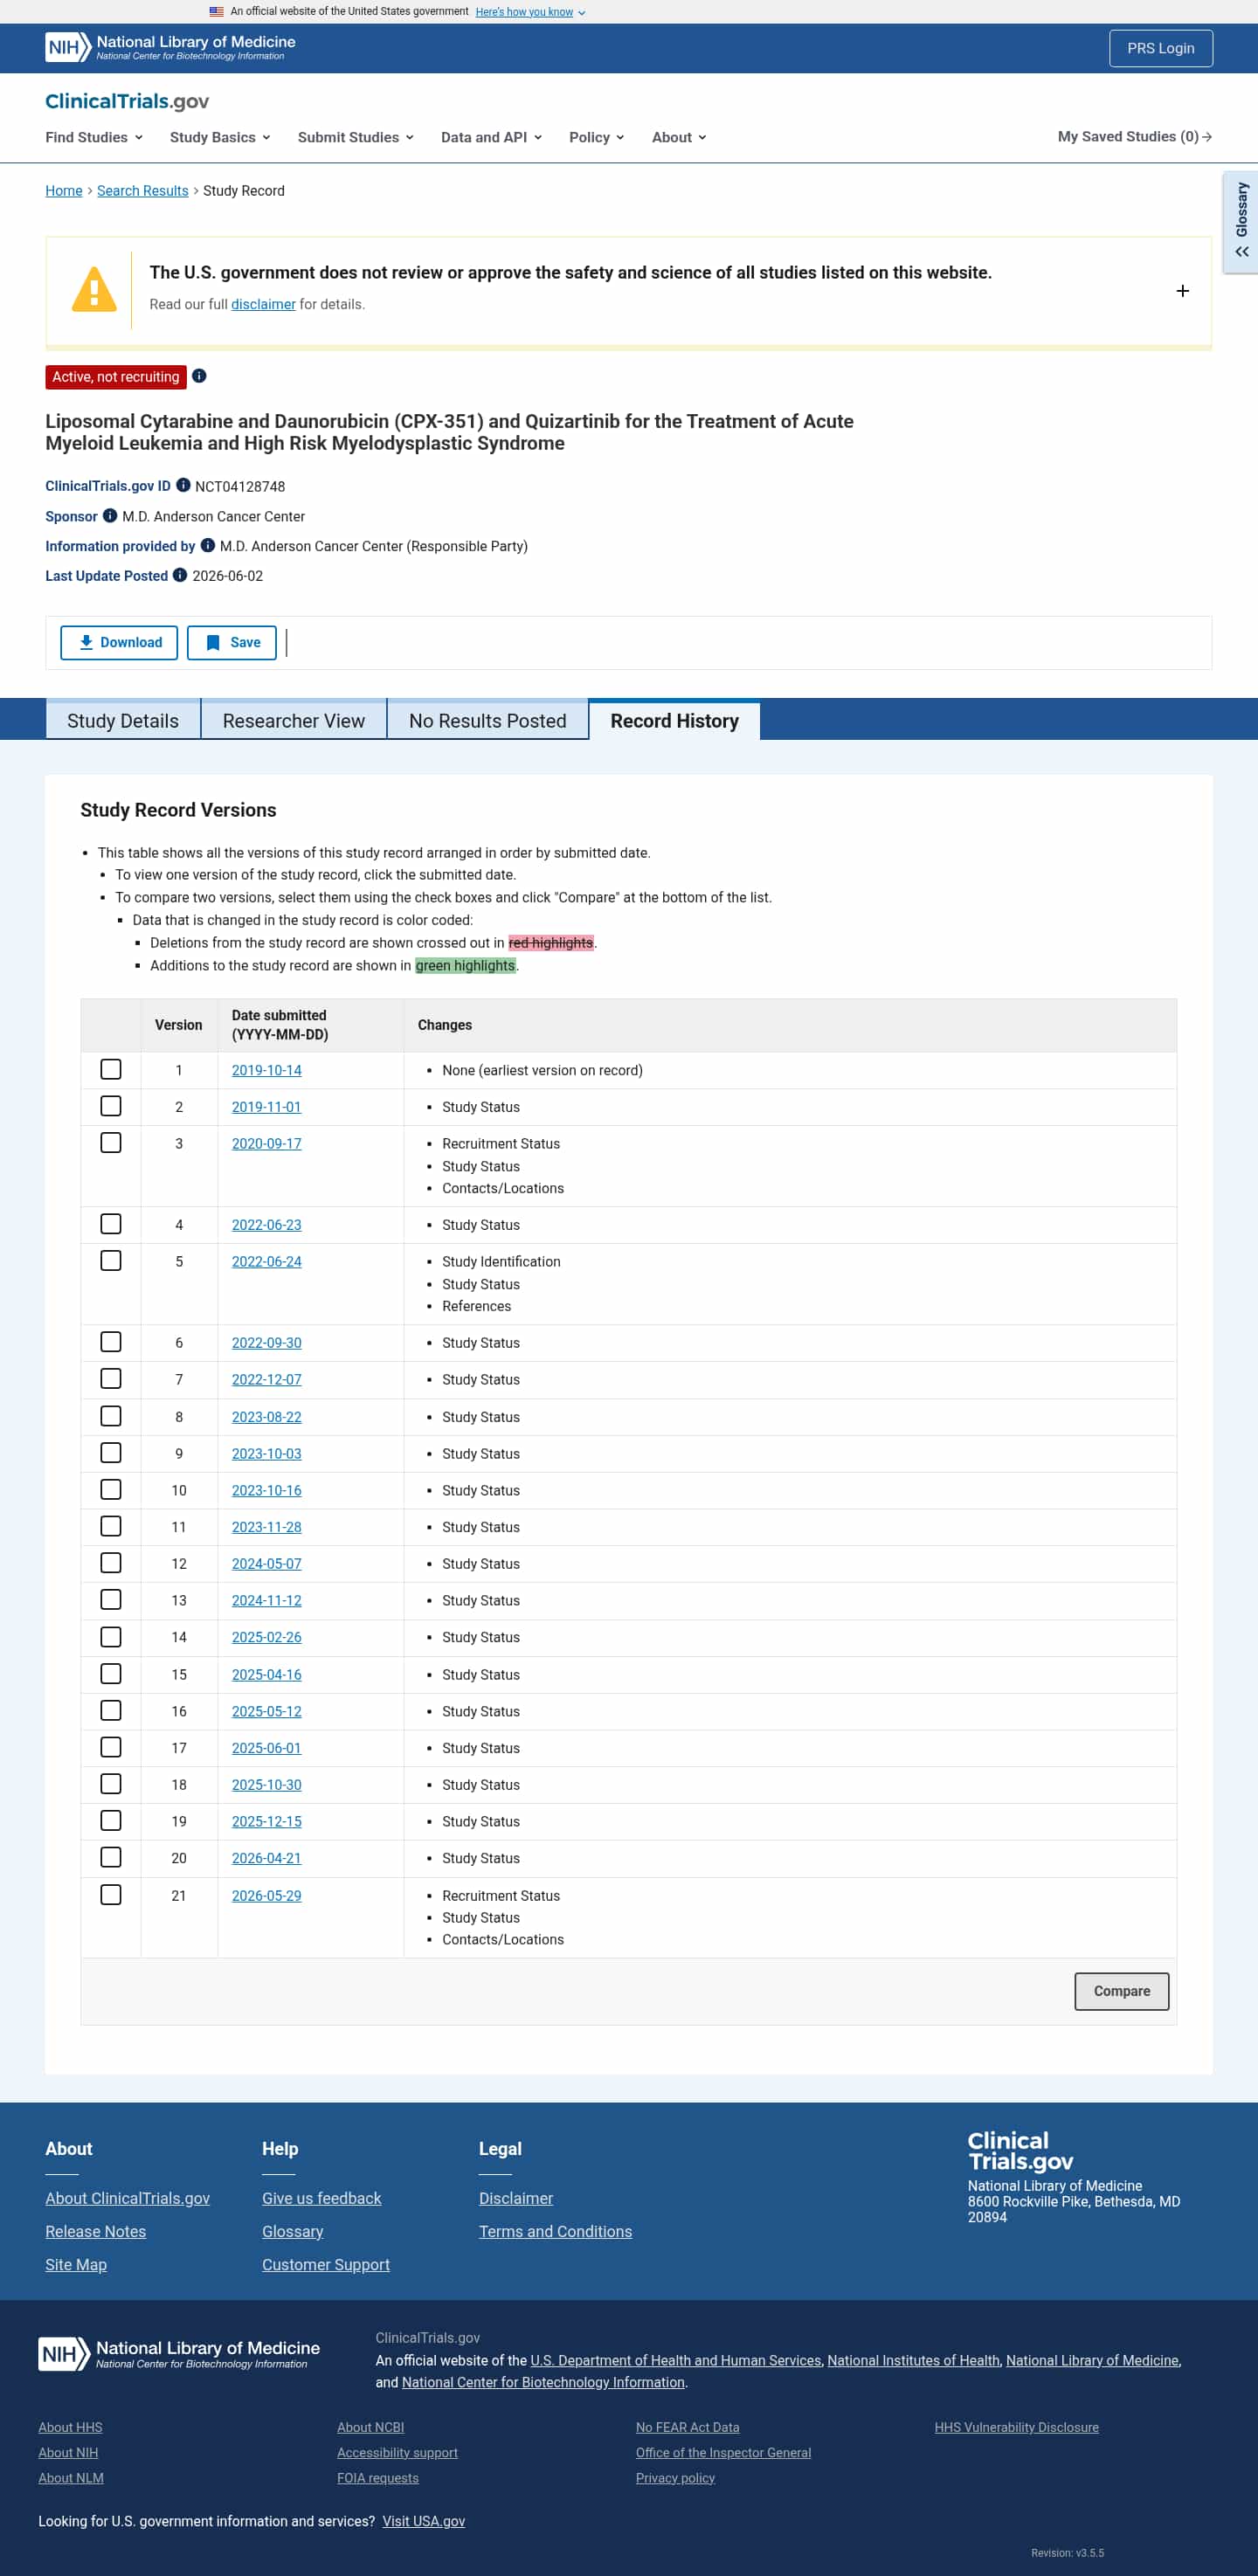Screen dimensions: 1258x2576
Task: Click the info icon beside Active, not recruiting
Action: [x=199, y=376]
